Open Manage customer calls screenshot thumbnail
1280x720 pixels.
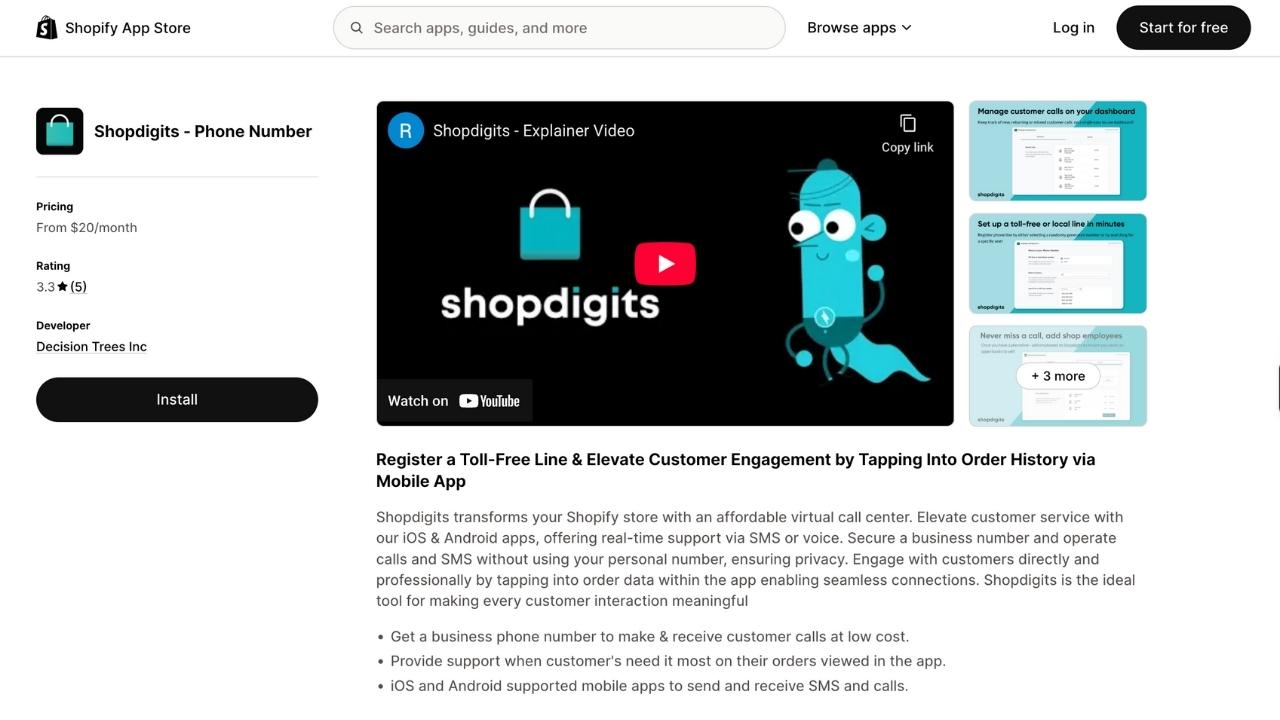pos(1058,151)
